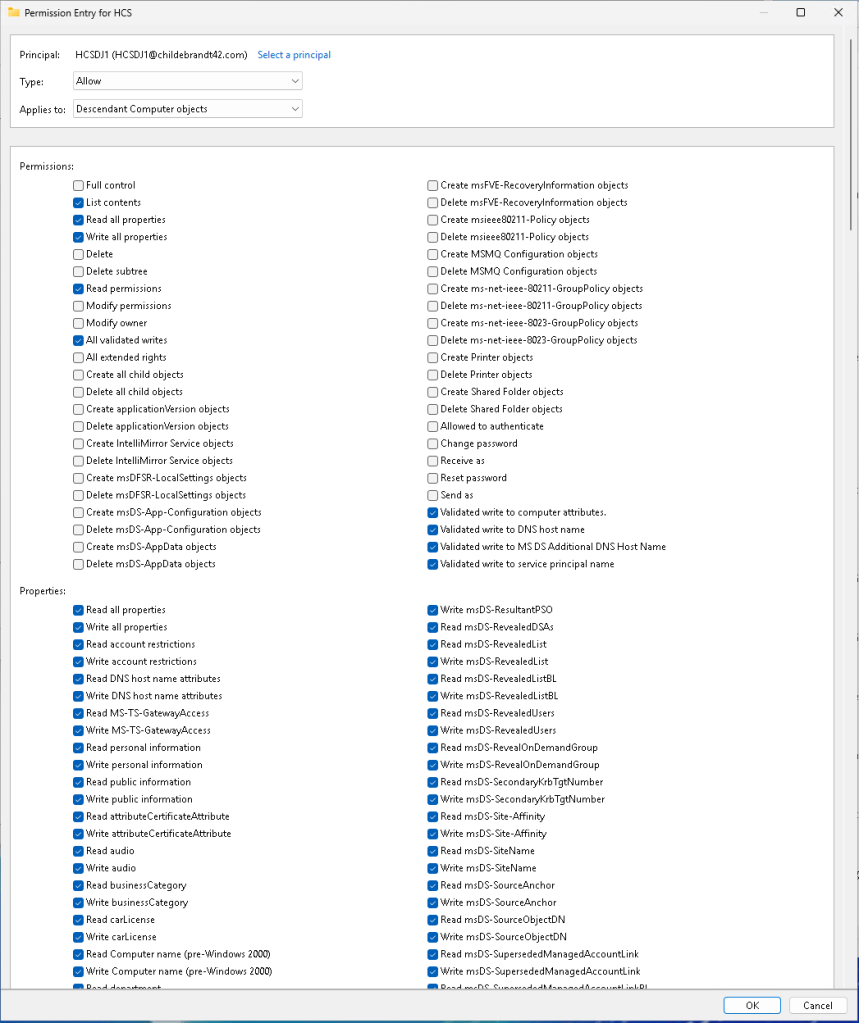Open the Type dropdown set to Allow
Viewport: 859px width, 1023px height.
pos(187,81)
